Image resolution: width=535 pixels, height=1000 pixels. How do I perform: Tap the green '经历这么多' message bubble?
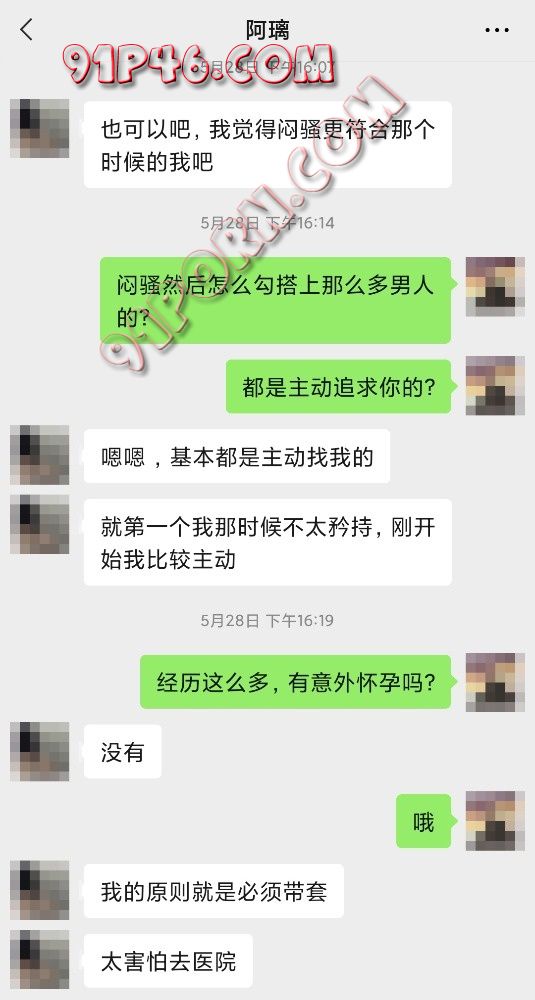click(x=296, y=682)
